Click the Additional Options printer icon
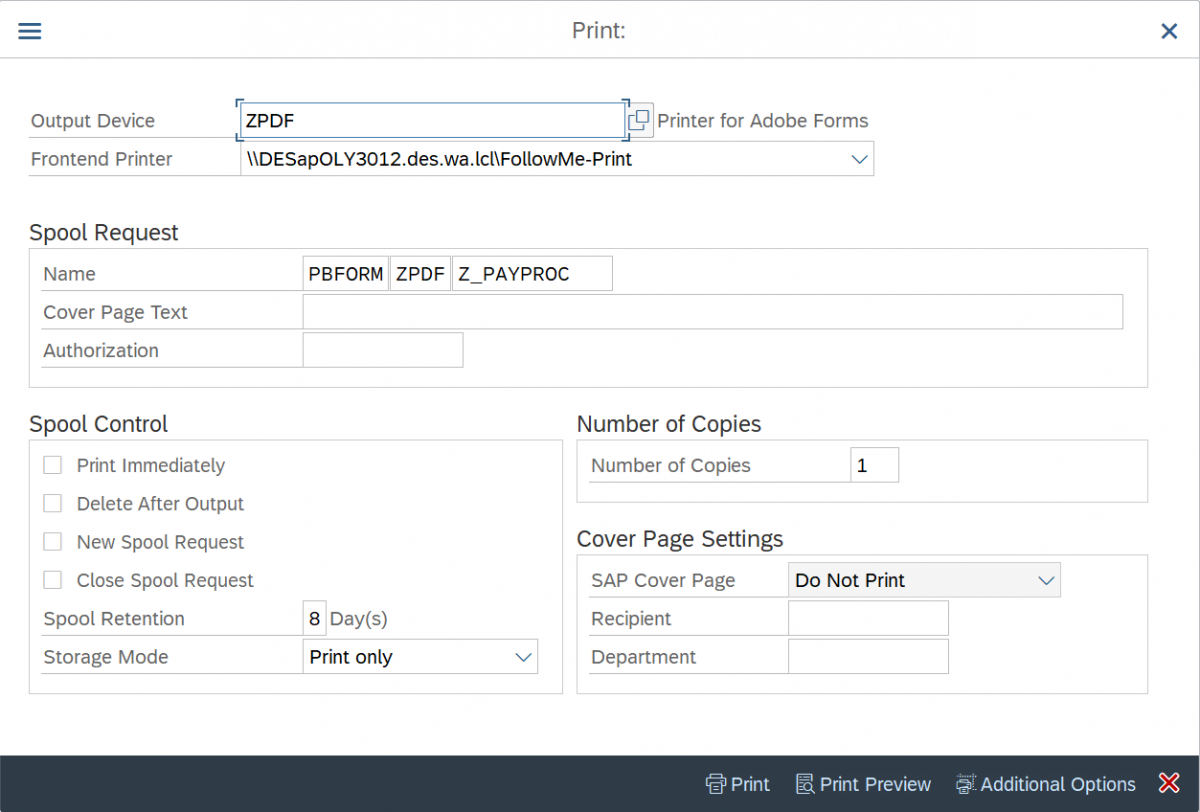1200x812 pixels. click(x=966, y=784)
